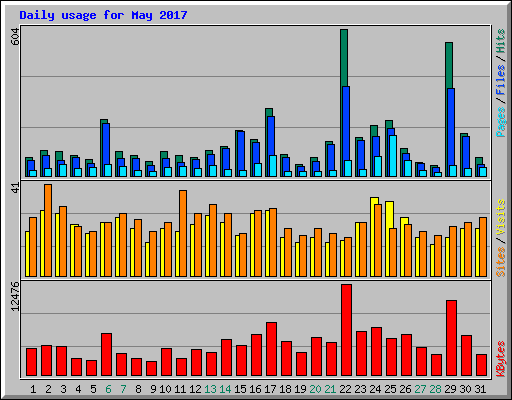Viewport: 512px width, 400px height.
Task: Click the "Daily usage for May 2017" title
Action: pos(103,15)
